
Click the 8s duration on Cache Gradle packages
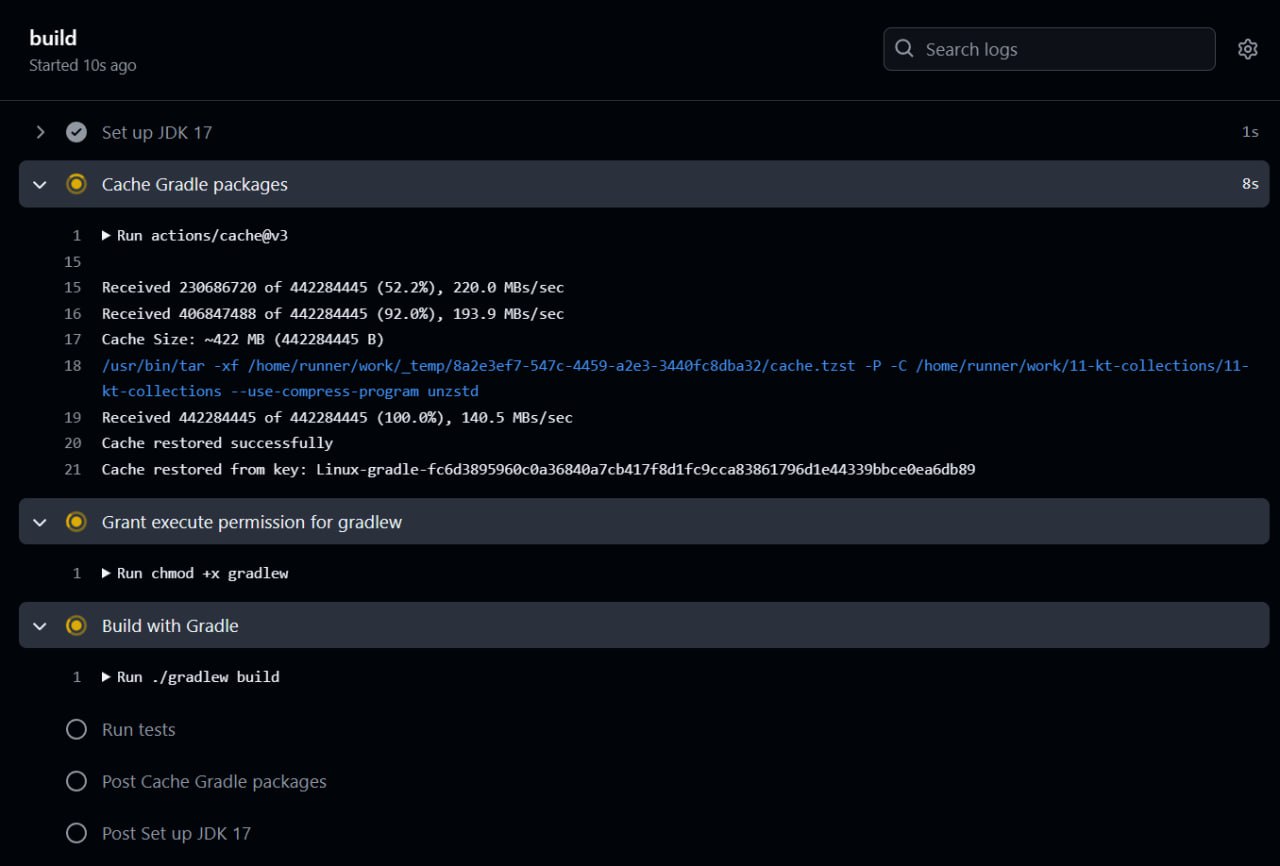(1250, 184)
